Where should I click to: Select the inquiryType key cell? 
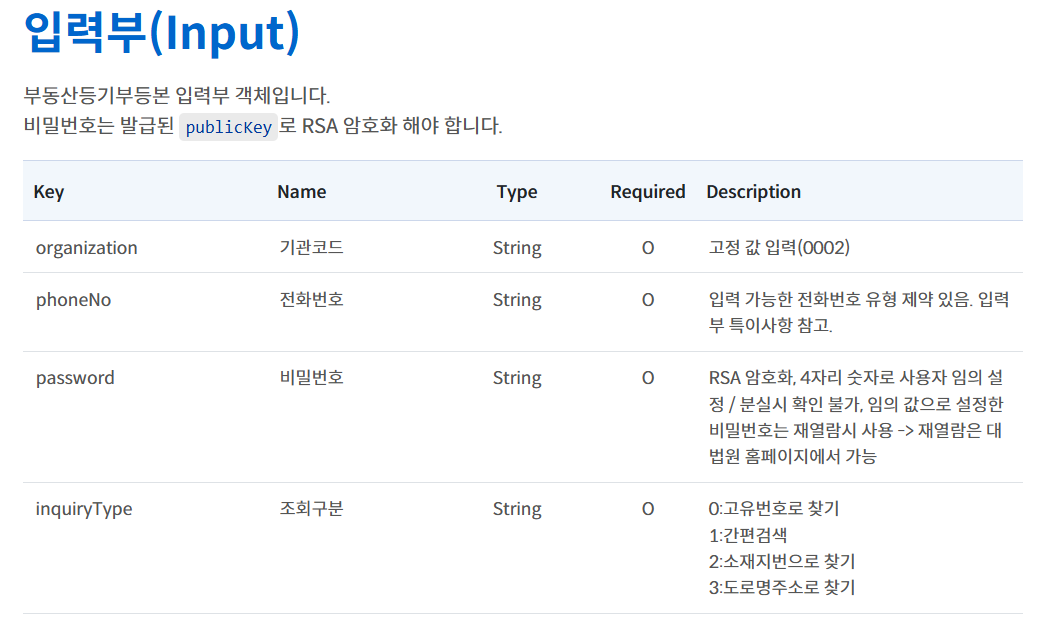point(84,509)
